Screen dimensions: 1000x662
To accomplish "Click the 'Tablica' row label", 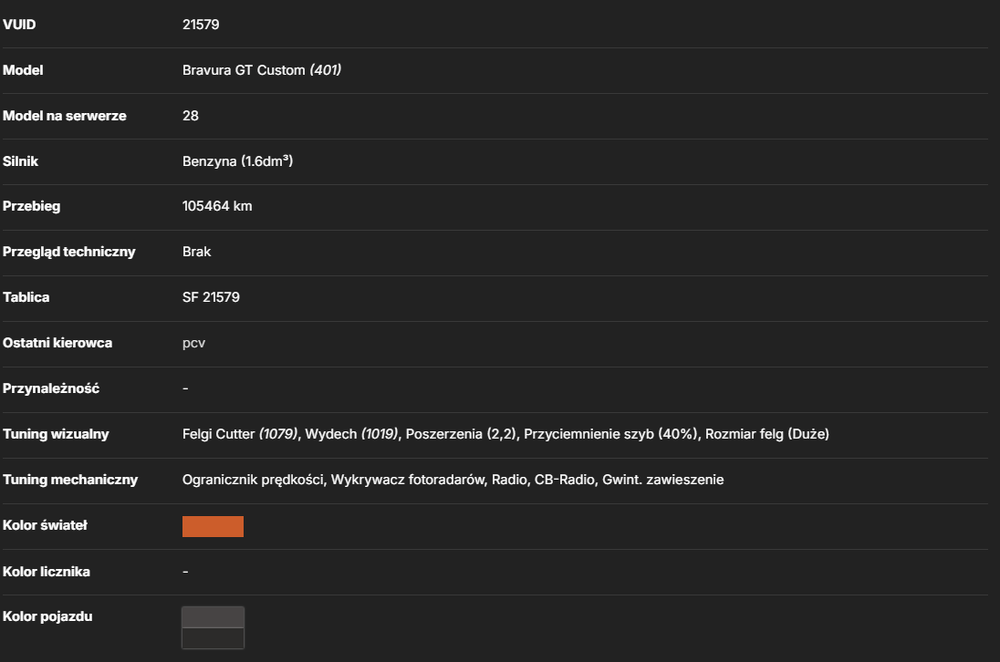I will click(26, 297).
